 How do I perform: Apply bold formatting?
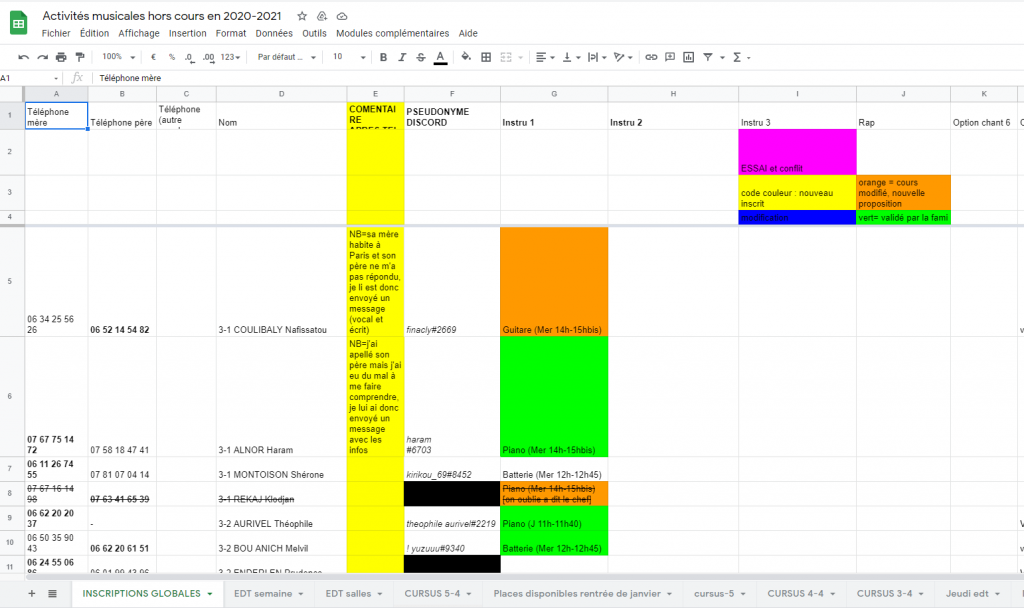tap(383, 57)
